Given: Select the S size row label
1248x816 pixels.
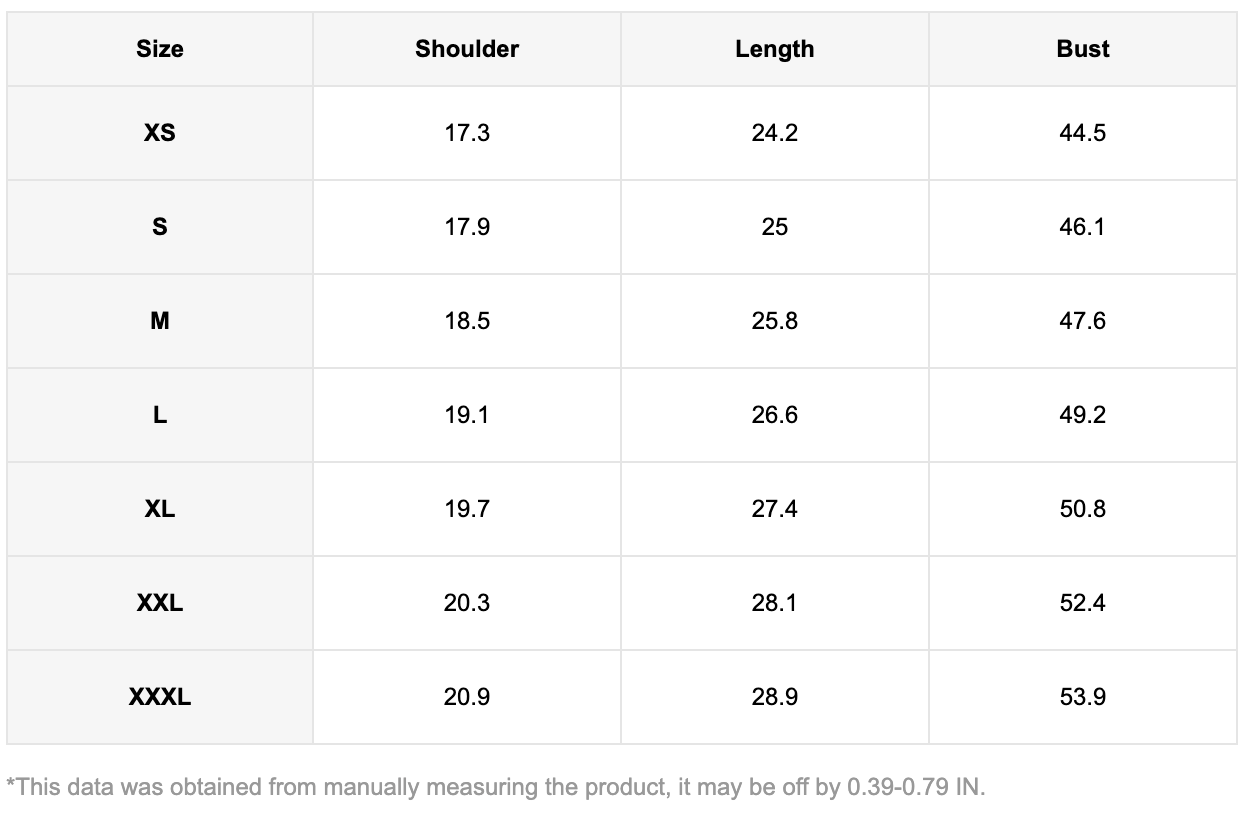Looking at the screenshot, I should pos(160,227).
